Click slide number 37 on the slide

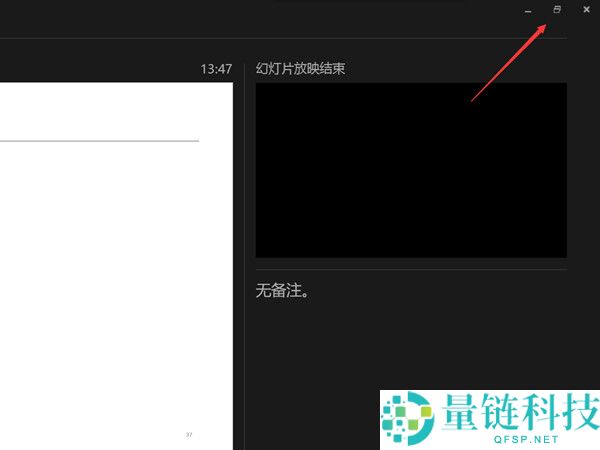click(x=188, y=434)
